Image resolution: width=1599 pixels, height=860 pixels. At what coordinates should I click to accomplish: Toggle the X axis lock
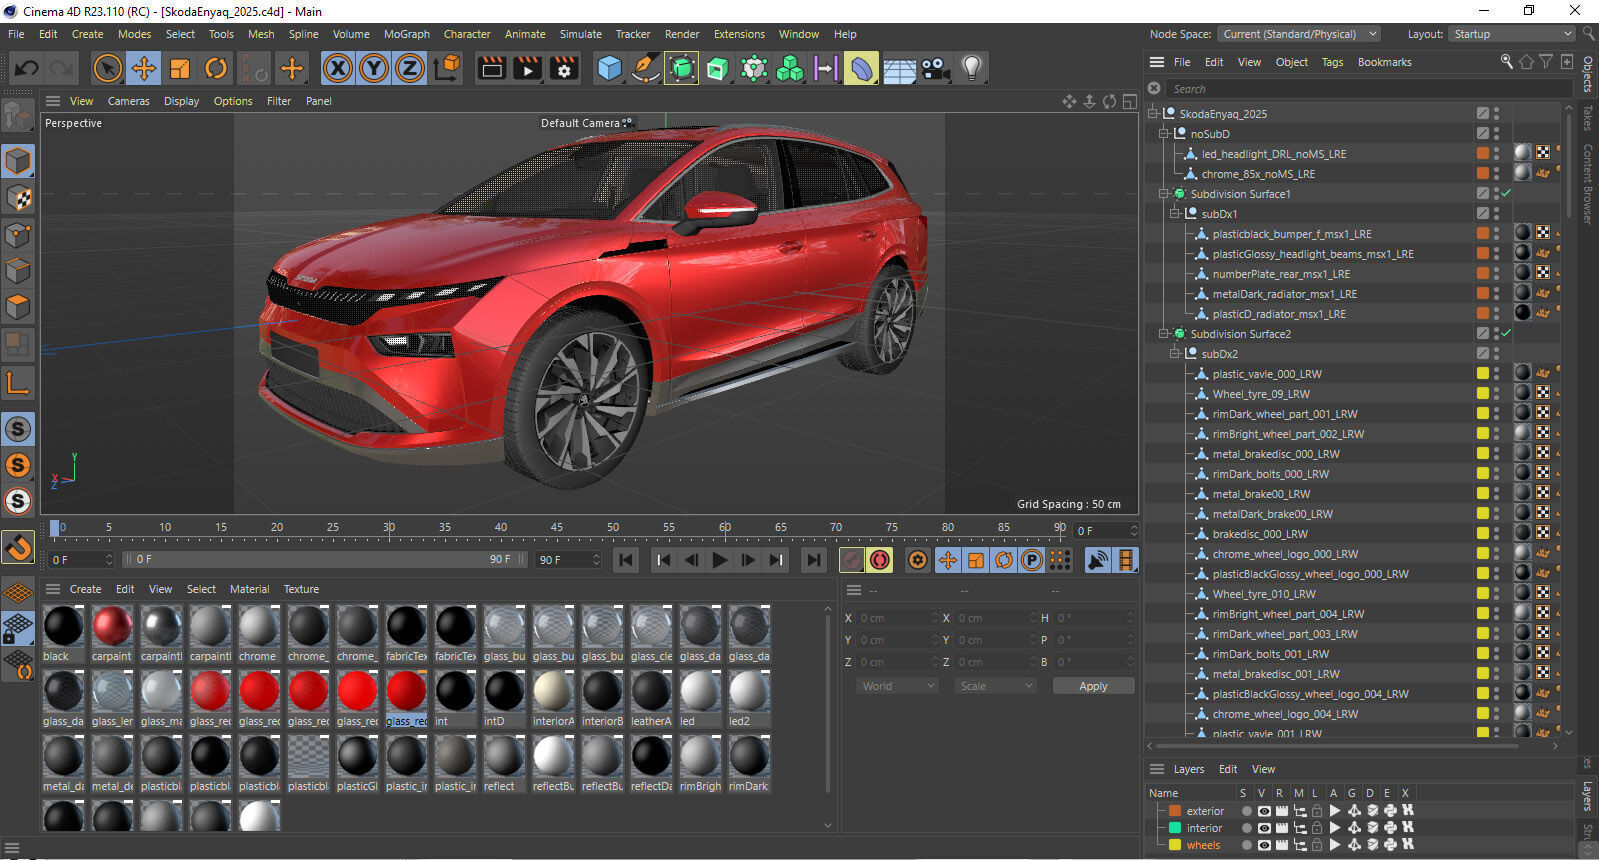pos(338,68)
